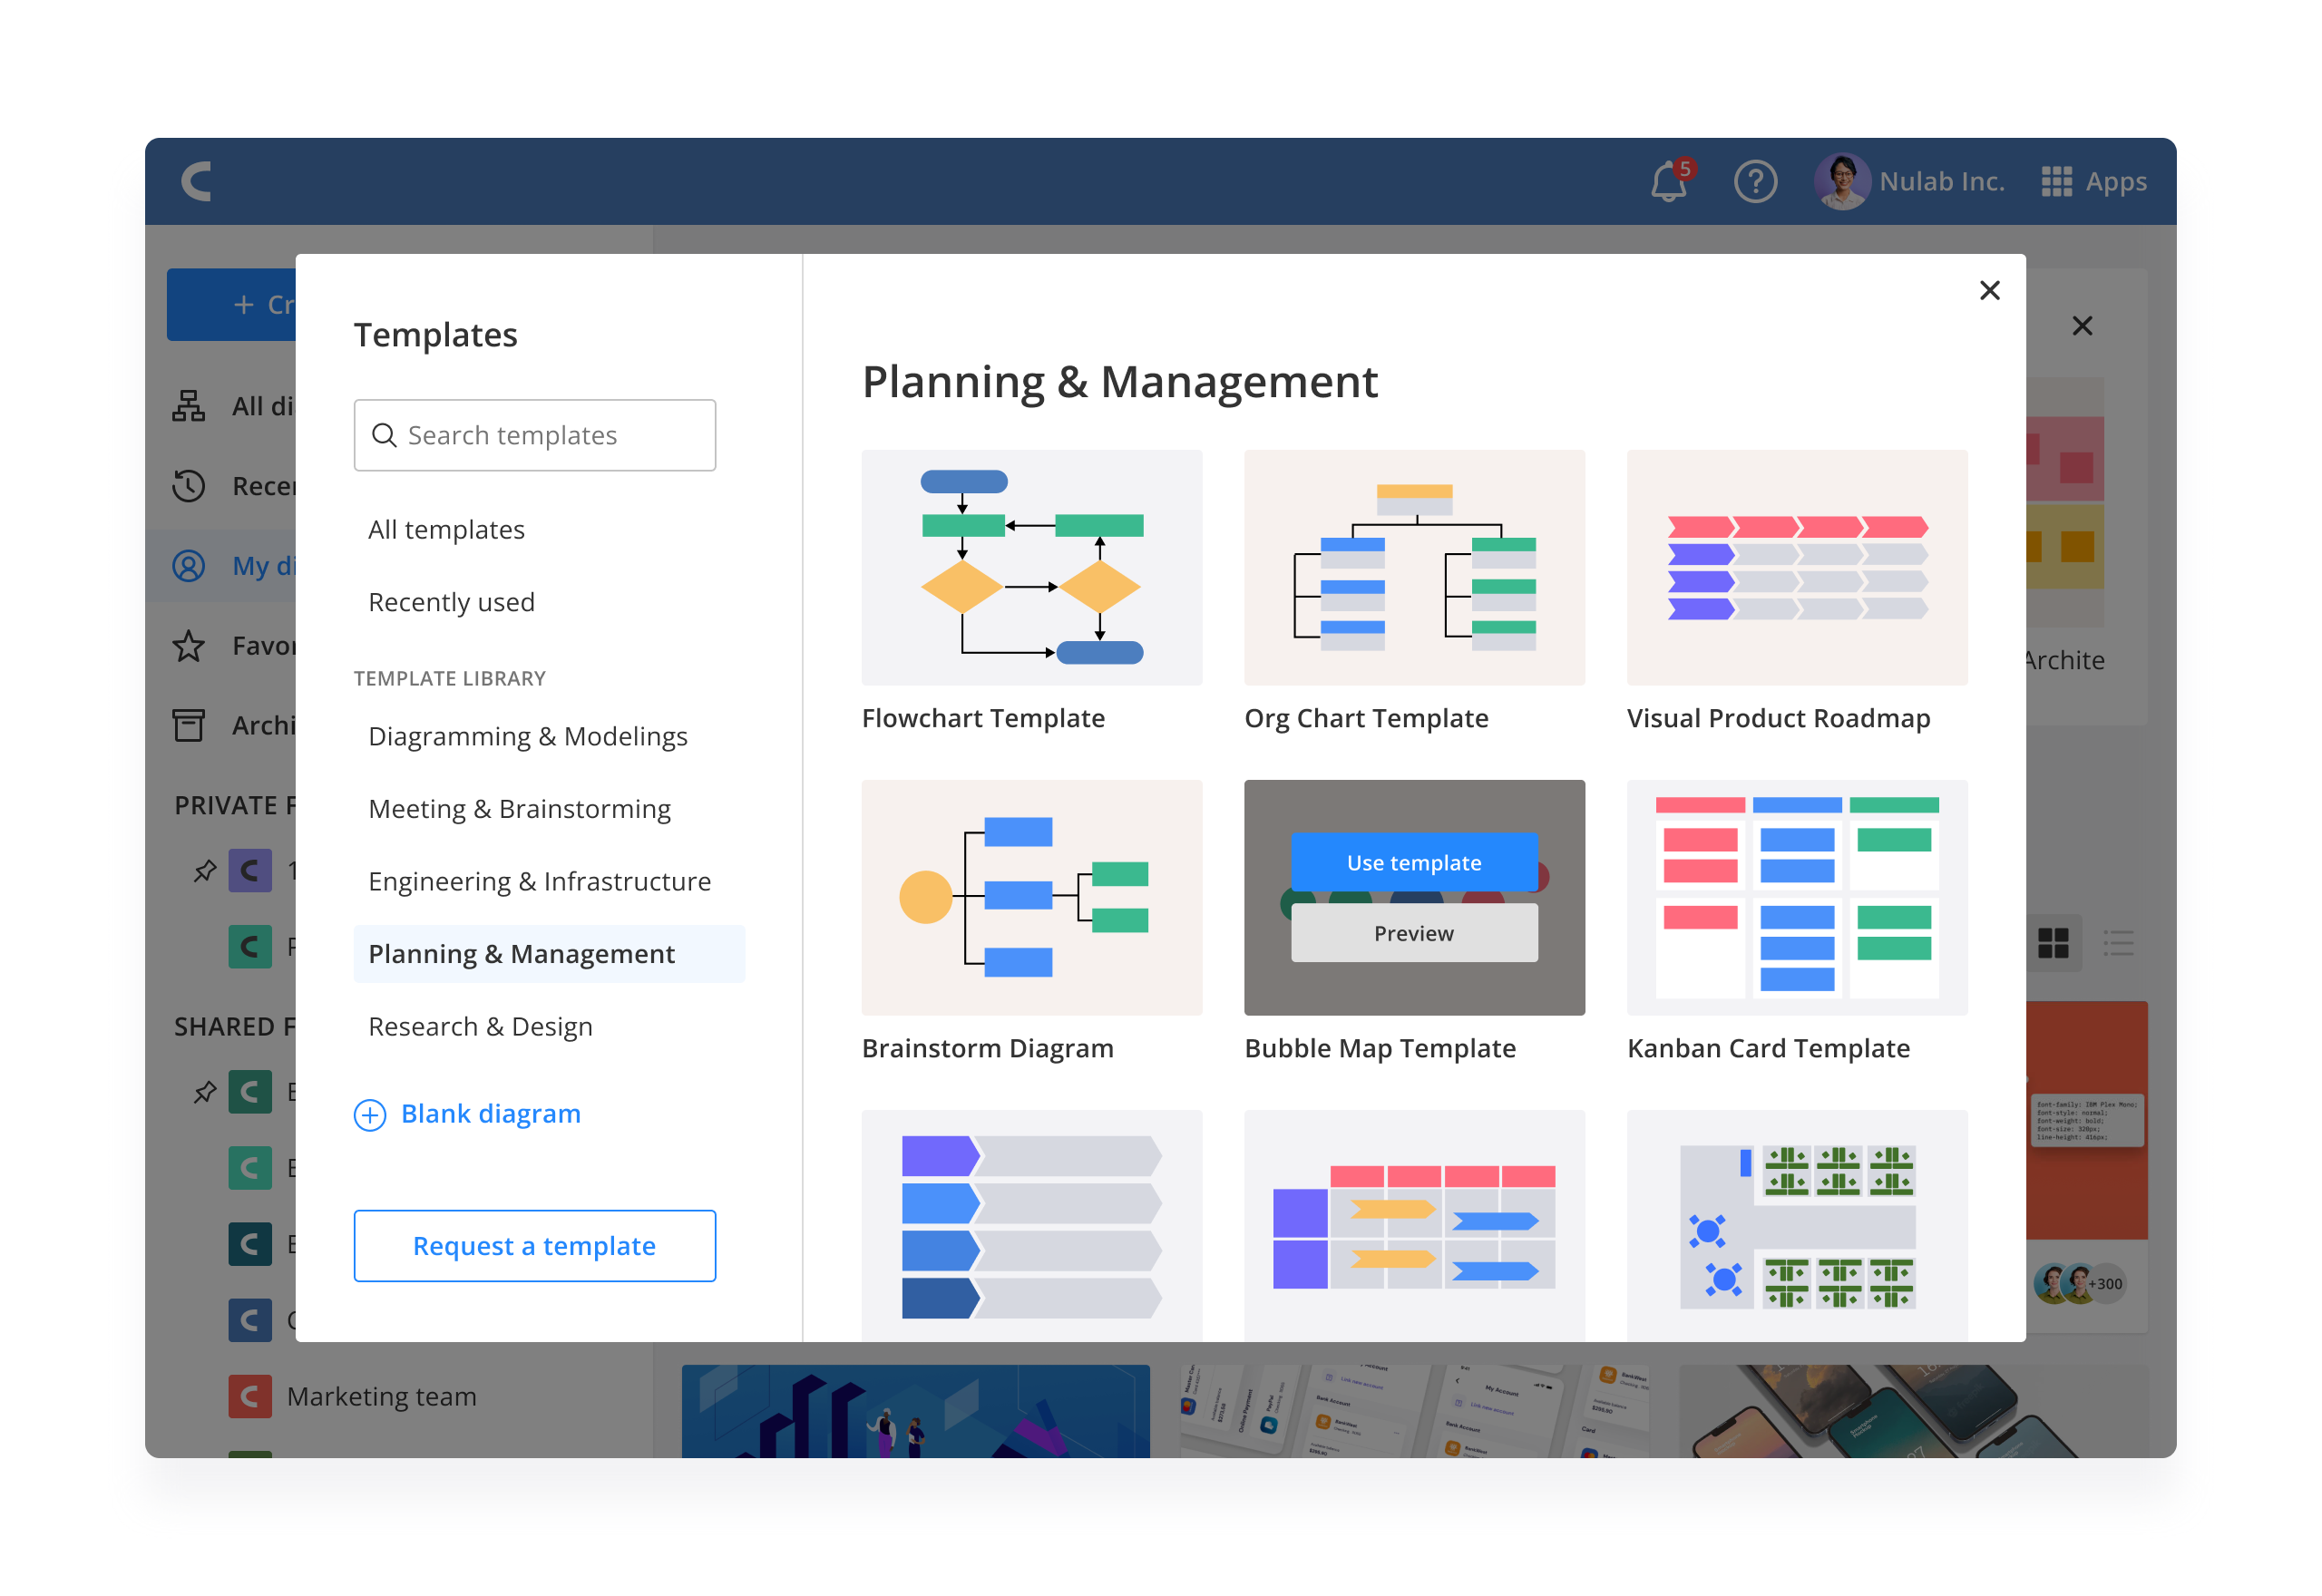Click Request a template button
Screen dimensions: 2322x1596
click(x=534, y=1246)
